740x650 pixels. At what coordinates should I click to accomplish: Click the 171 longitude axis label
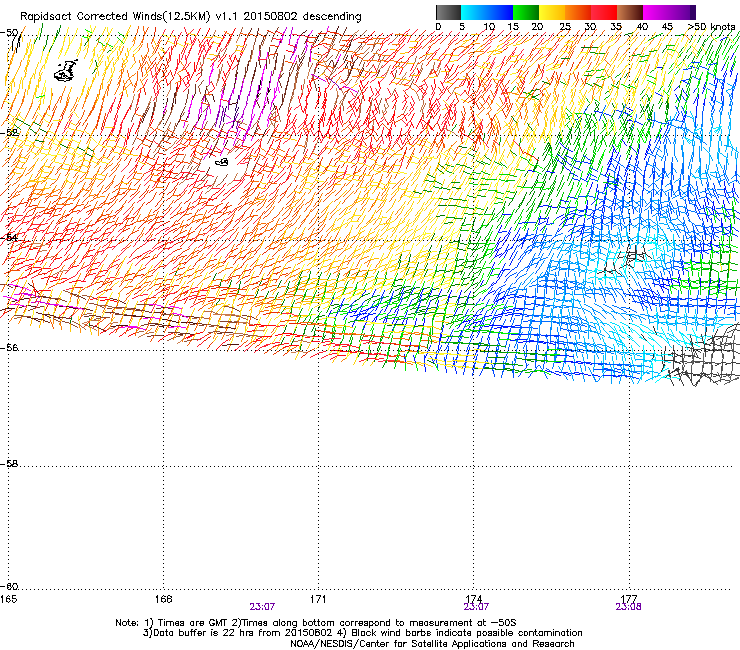318,599
